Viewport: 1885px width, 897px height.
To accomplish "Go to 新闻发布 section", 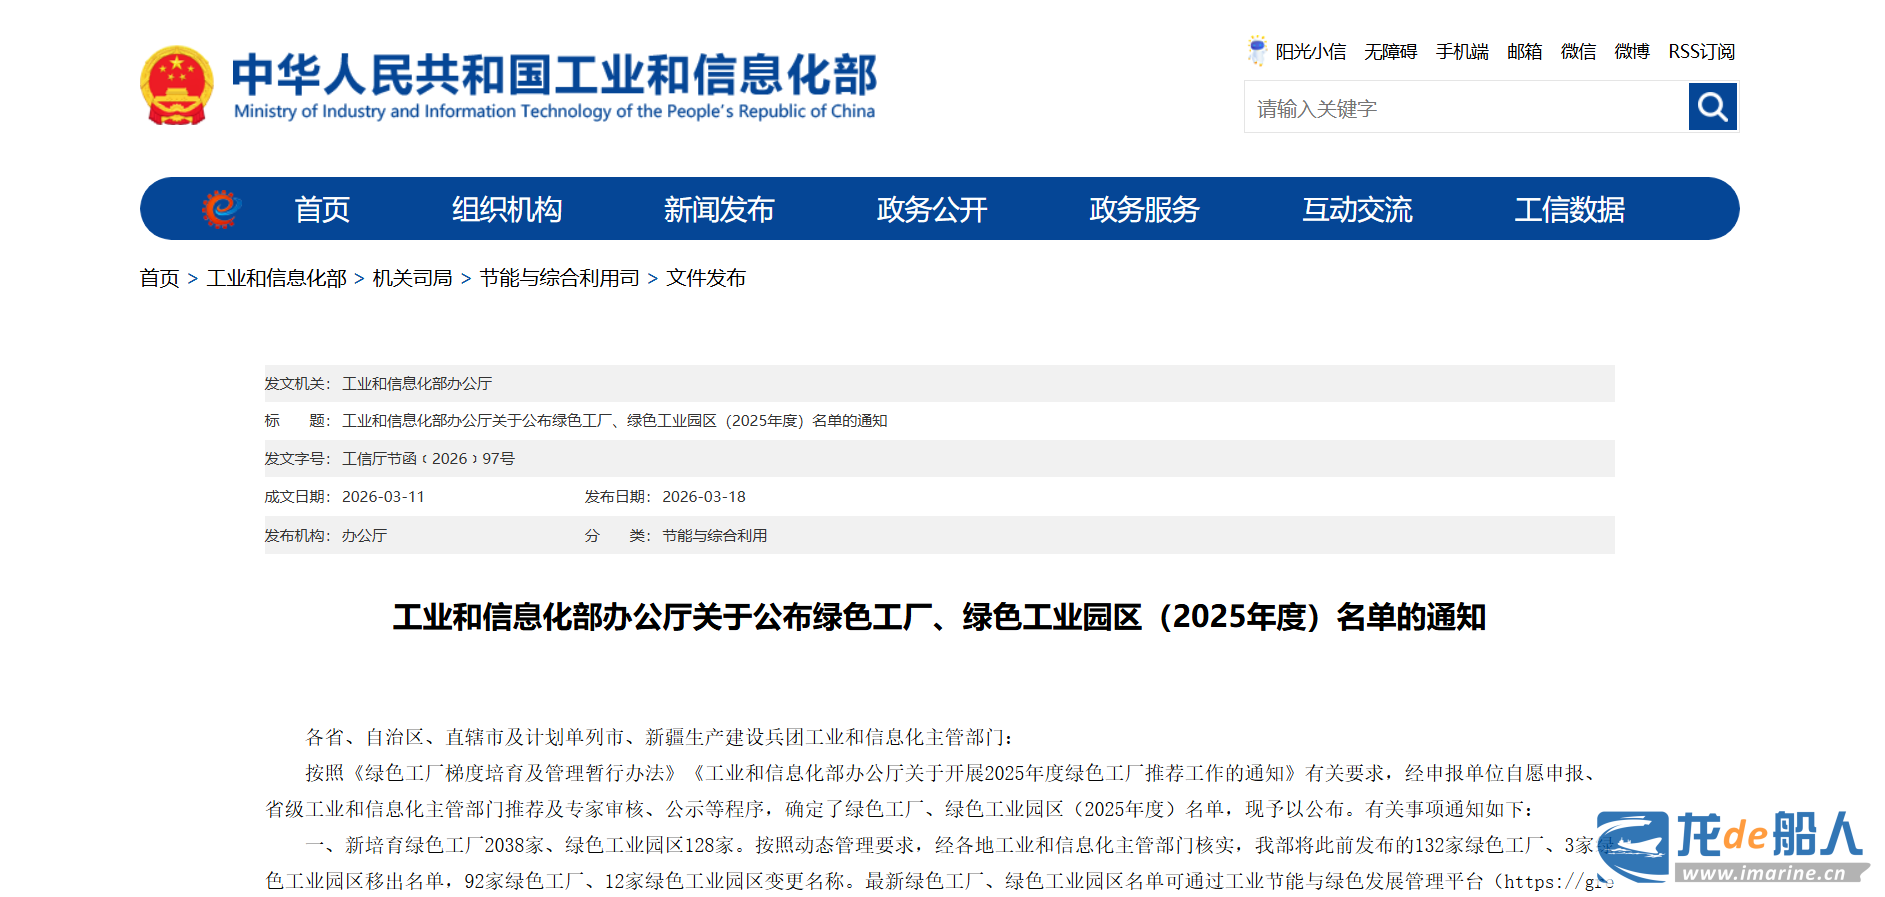I will (719, 210).
